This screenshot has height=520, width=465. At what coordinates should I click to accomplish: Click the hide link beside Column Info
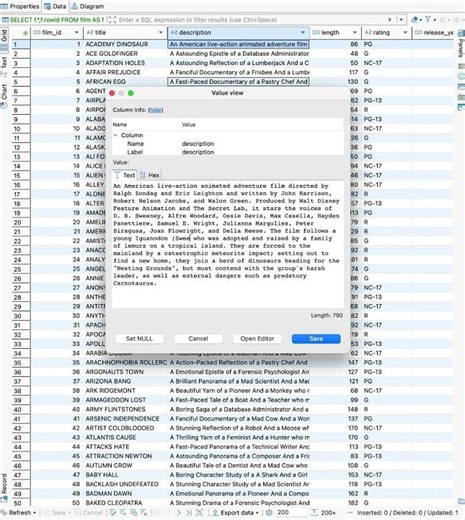pyautogui.click(x=155, y=110)
